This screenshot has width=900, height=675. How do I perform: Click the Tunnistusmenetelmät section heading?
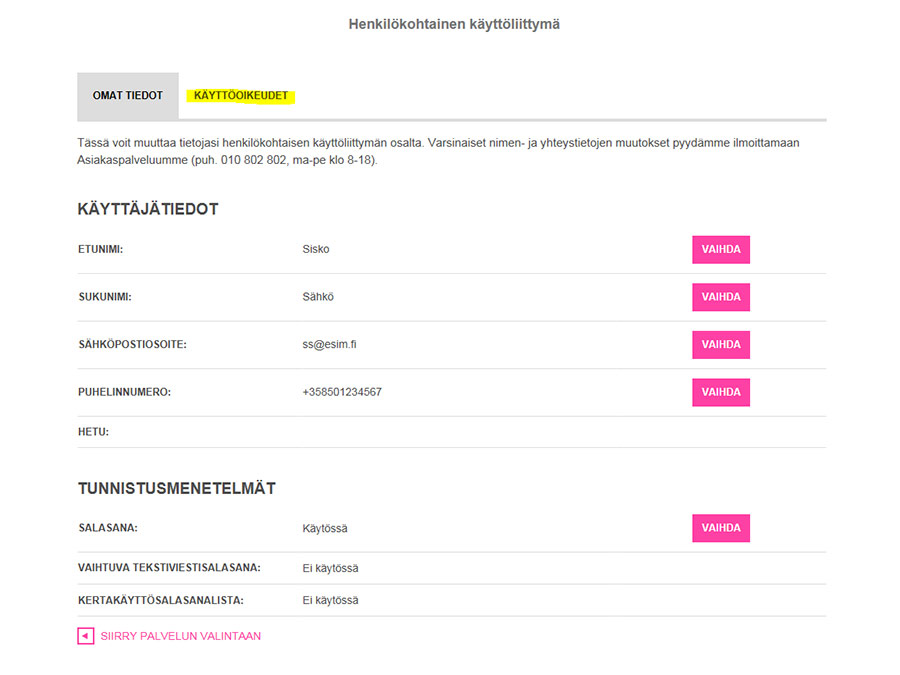point(177,488)
